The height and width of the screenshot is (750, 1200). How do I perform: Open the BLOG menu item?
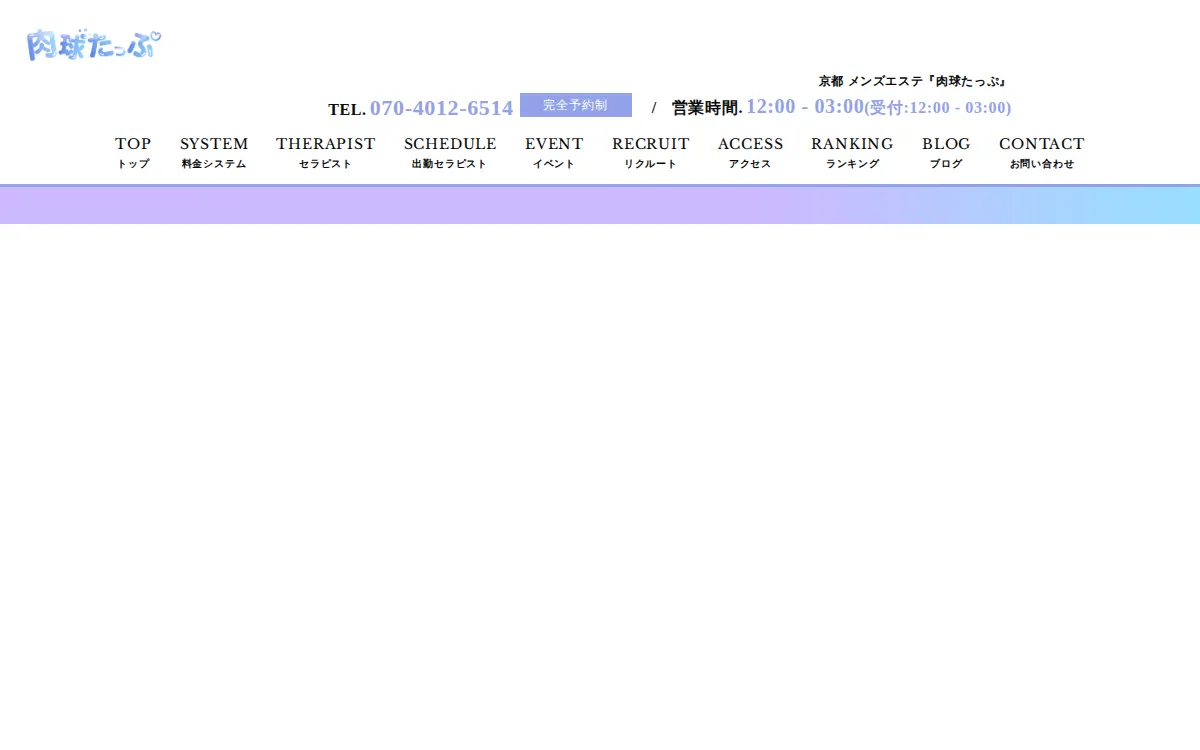[x=946, y=152]
